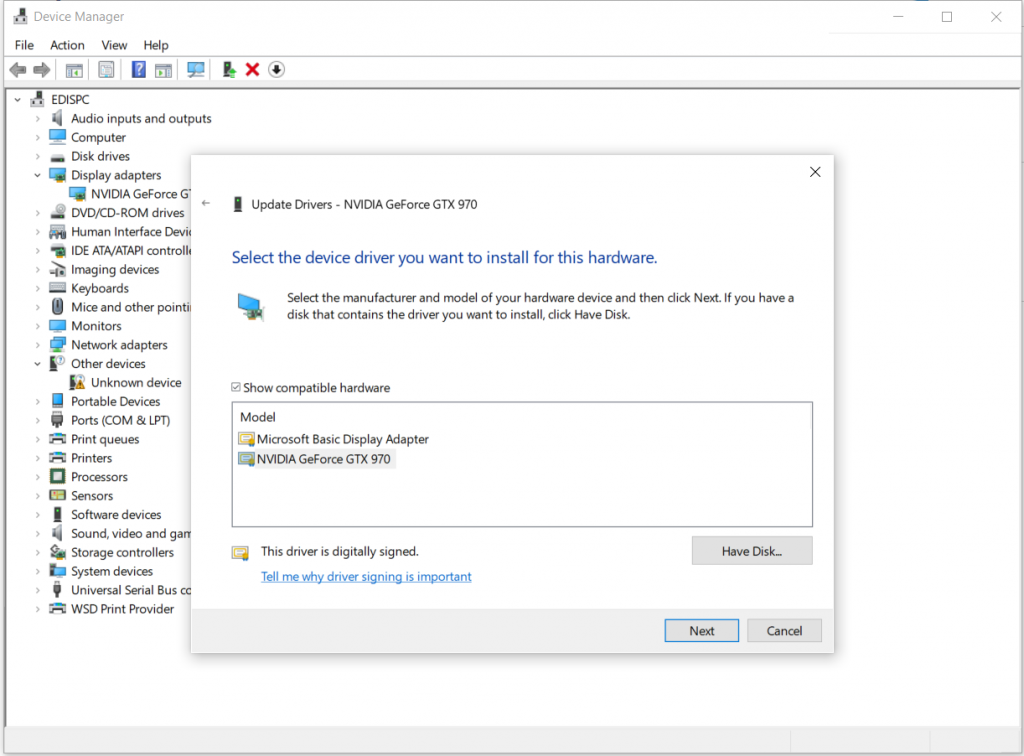Click the Processors category icon
This screenshot has width=1024, height=756.
click(x=57, y=477)
